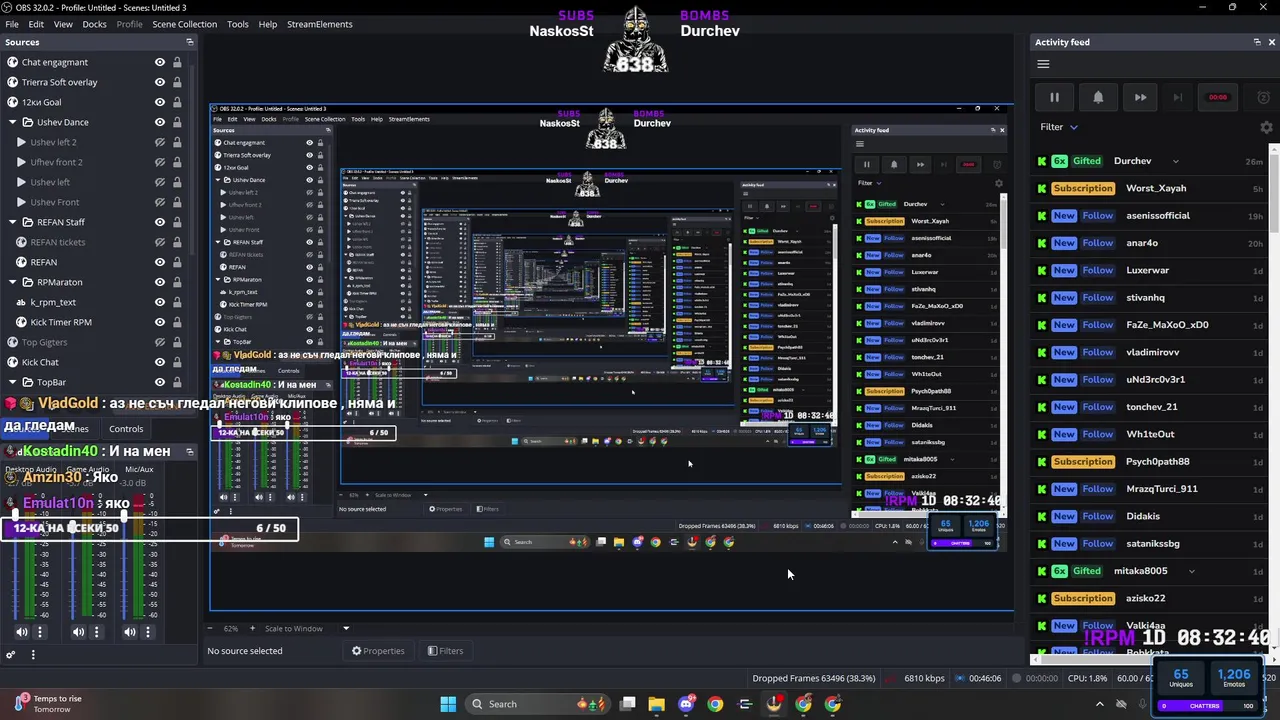Open Activity feed settings gear
This screenshot has height=720, width=1280.
pos(1266,128)
